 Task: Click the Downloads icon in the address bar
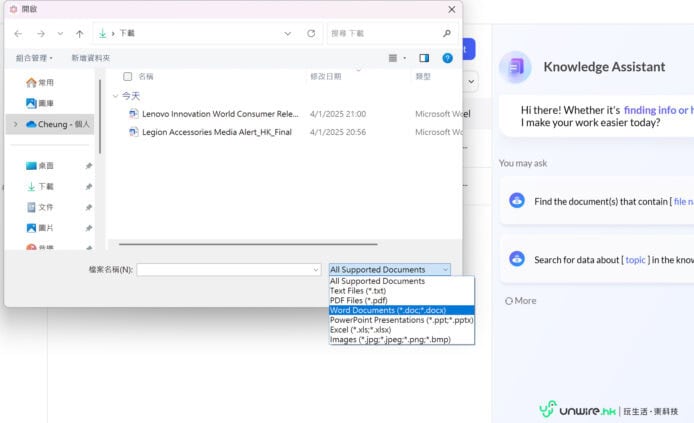pyautogui.click(x=103, y=33)
